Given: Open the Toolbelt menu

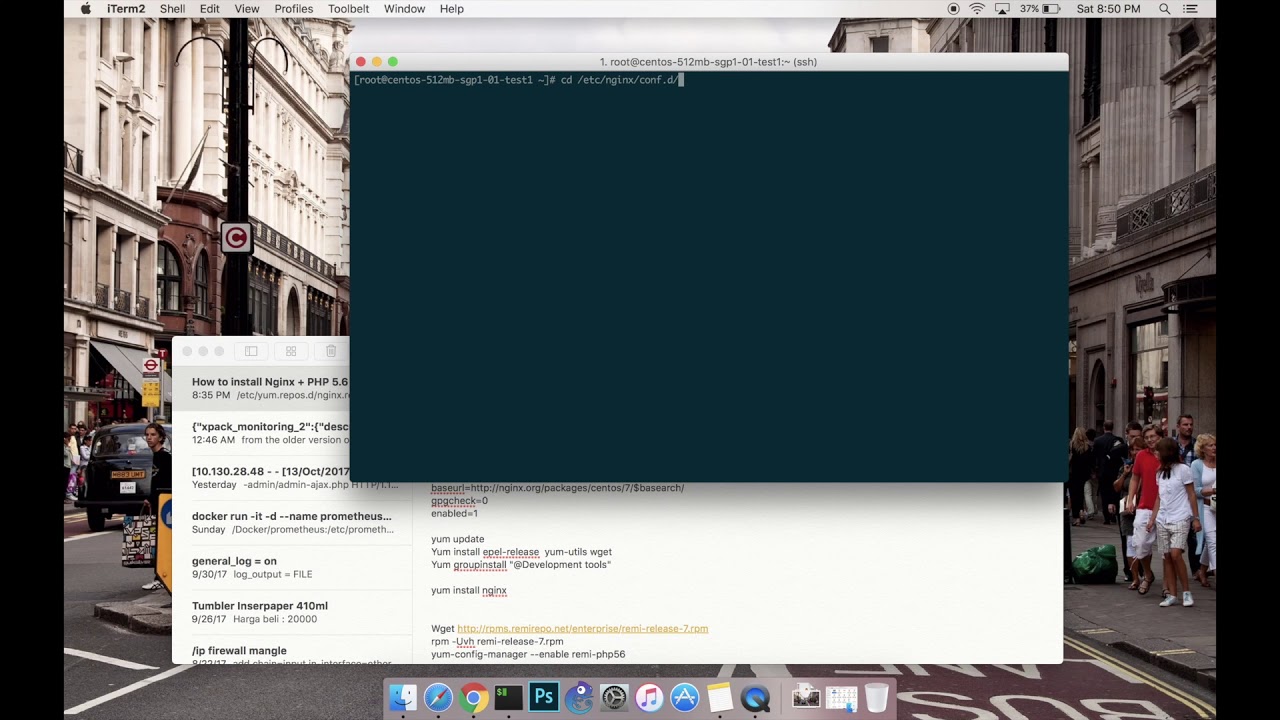Looking at the screenshot, I should 348,9.
